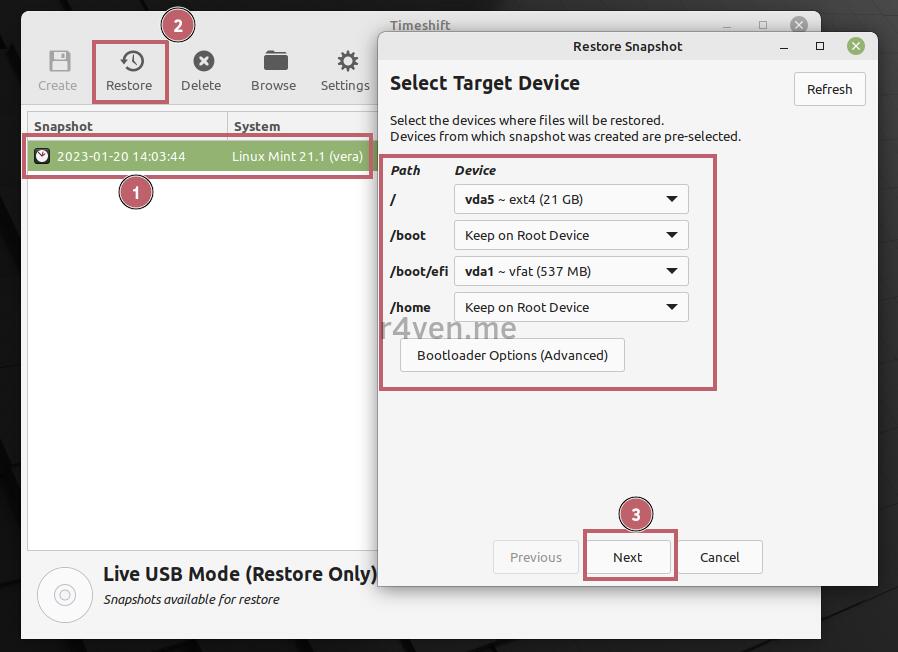Open the Browse folder icon
Image resolution: width=898 pixels, height=652 pixels.
(x=274, y=62)
